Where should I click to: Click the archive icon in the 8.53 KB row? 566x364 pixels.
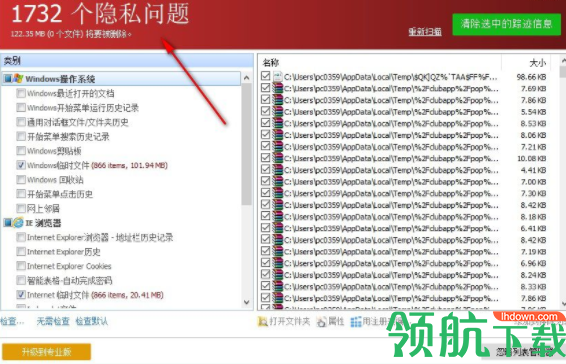click(x=277, y=123)
